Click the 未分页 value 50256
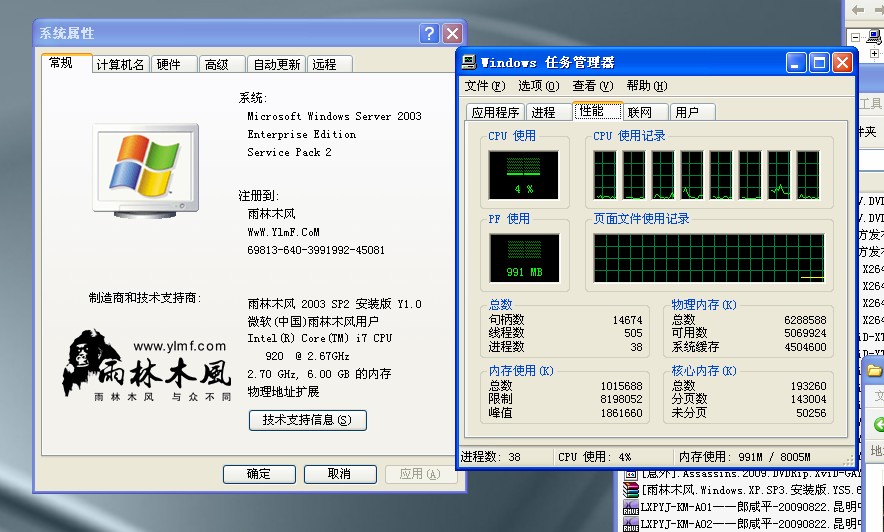The height and width of the screenshot is (532, 884). tap(811, 413)
